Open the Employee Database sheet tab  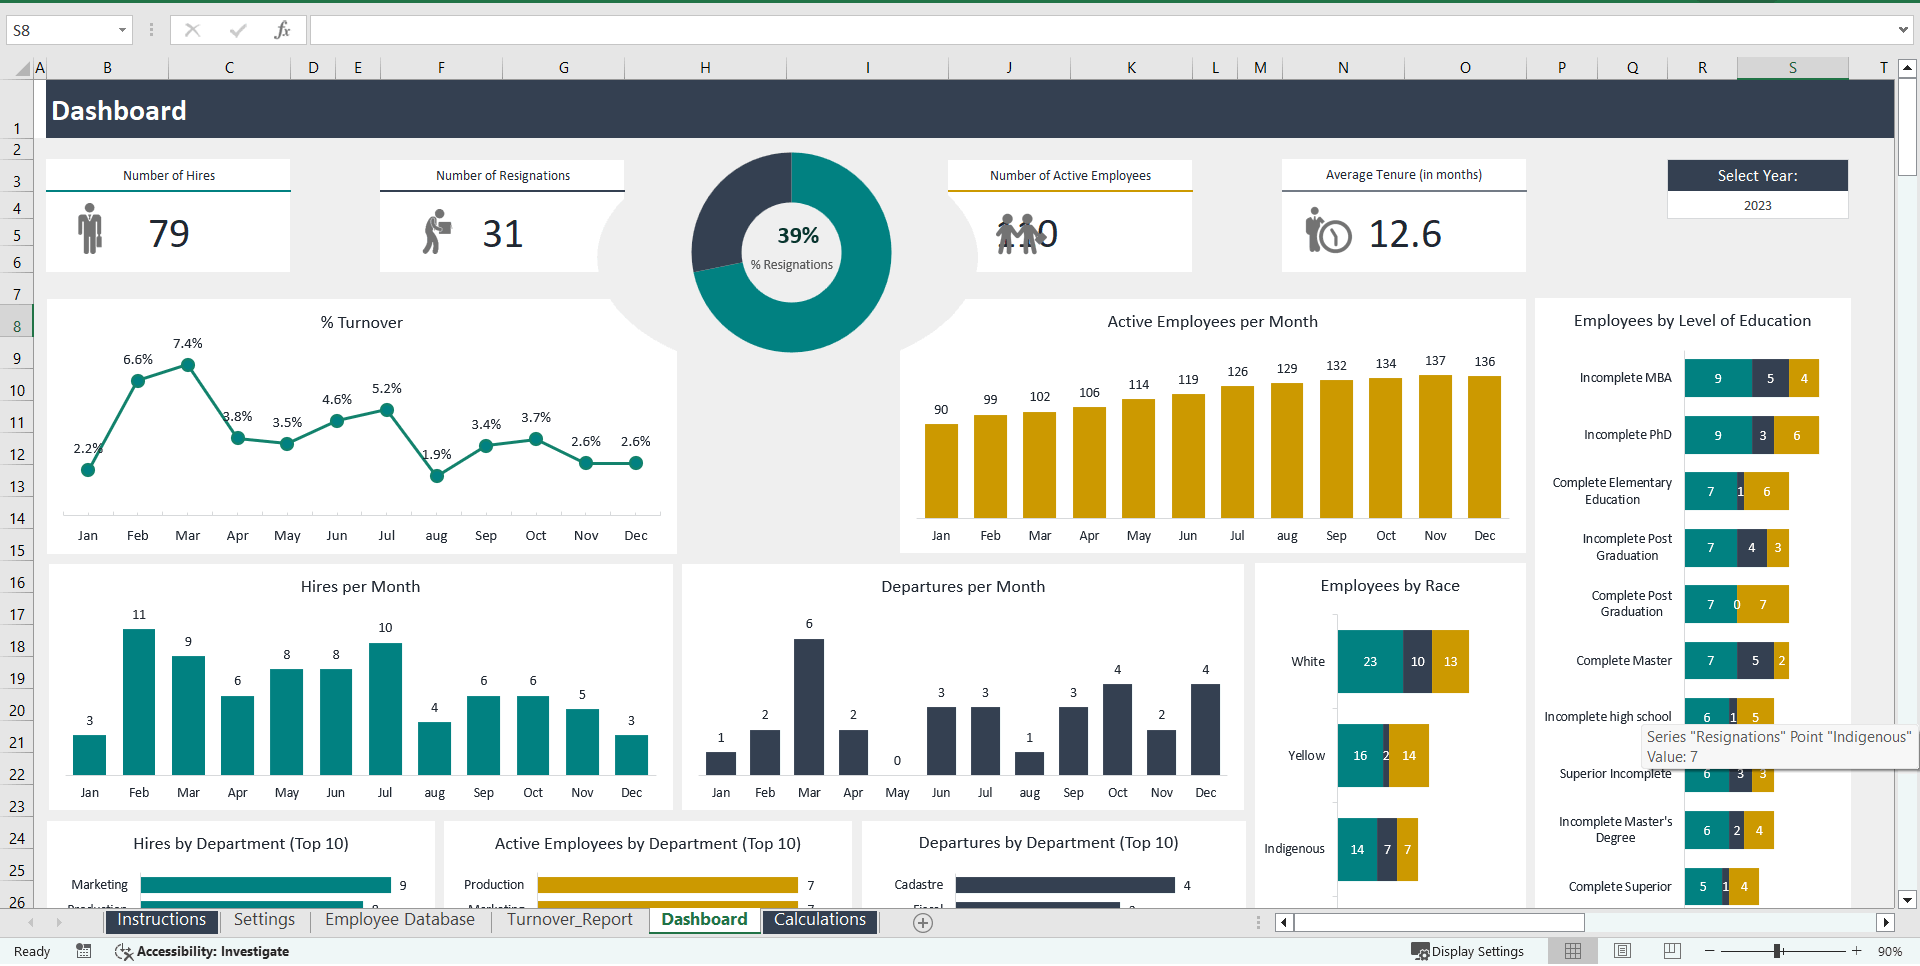coord(399,920)
